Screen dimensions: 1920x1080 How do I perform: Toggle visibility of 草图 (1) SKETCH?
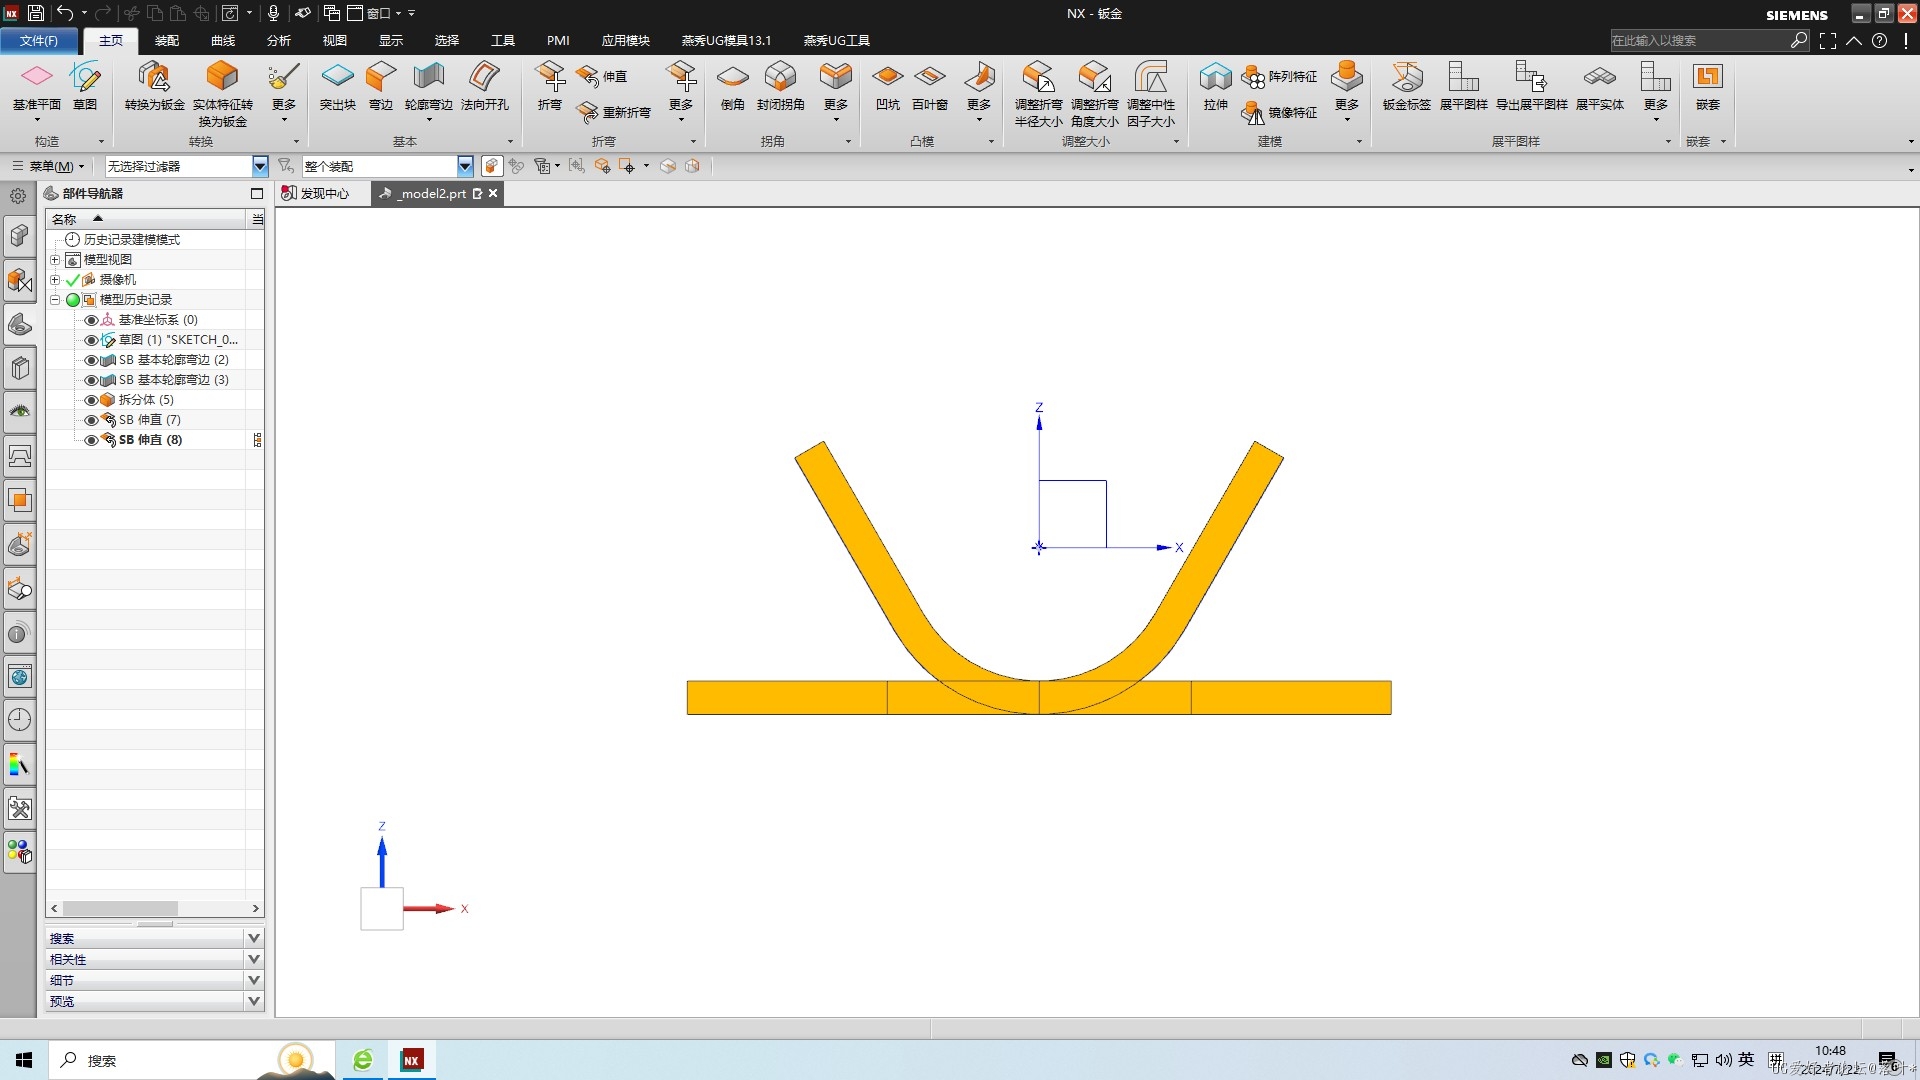pyautogui.click(x=91, y=340)
